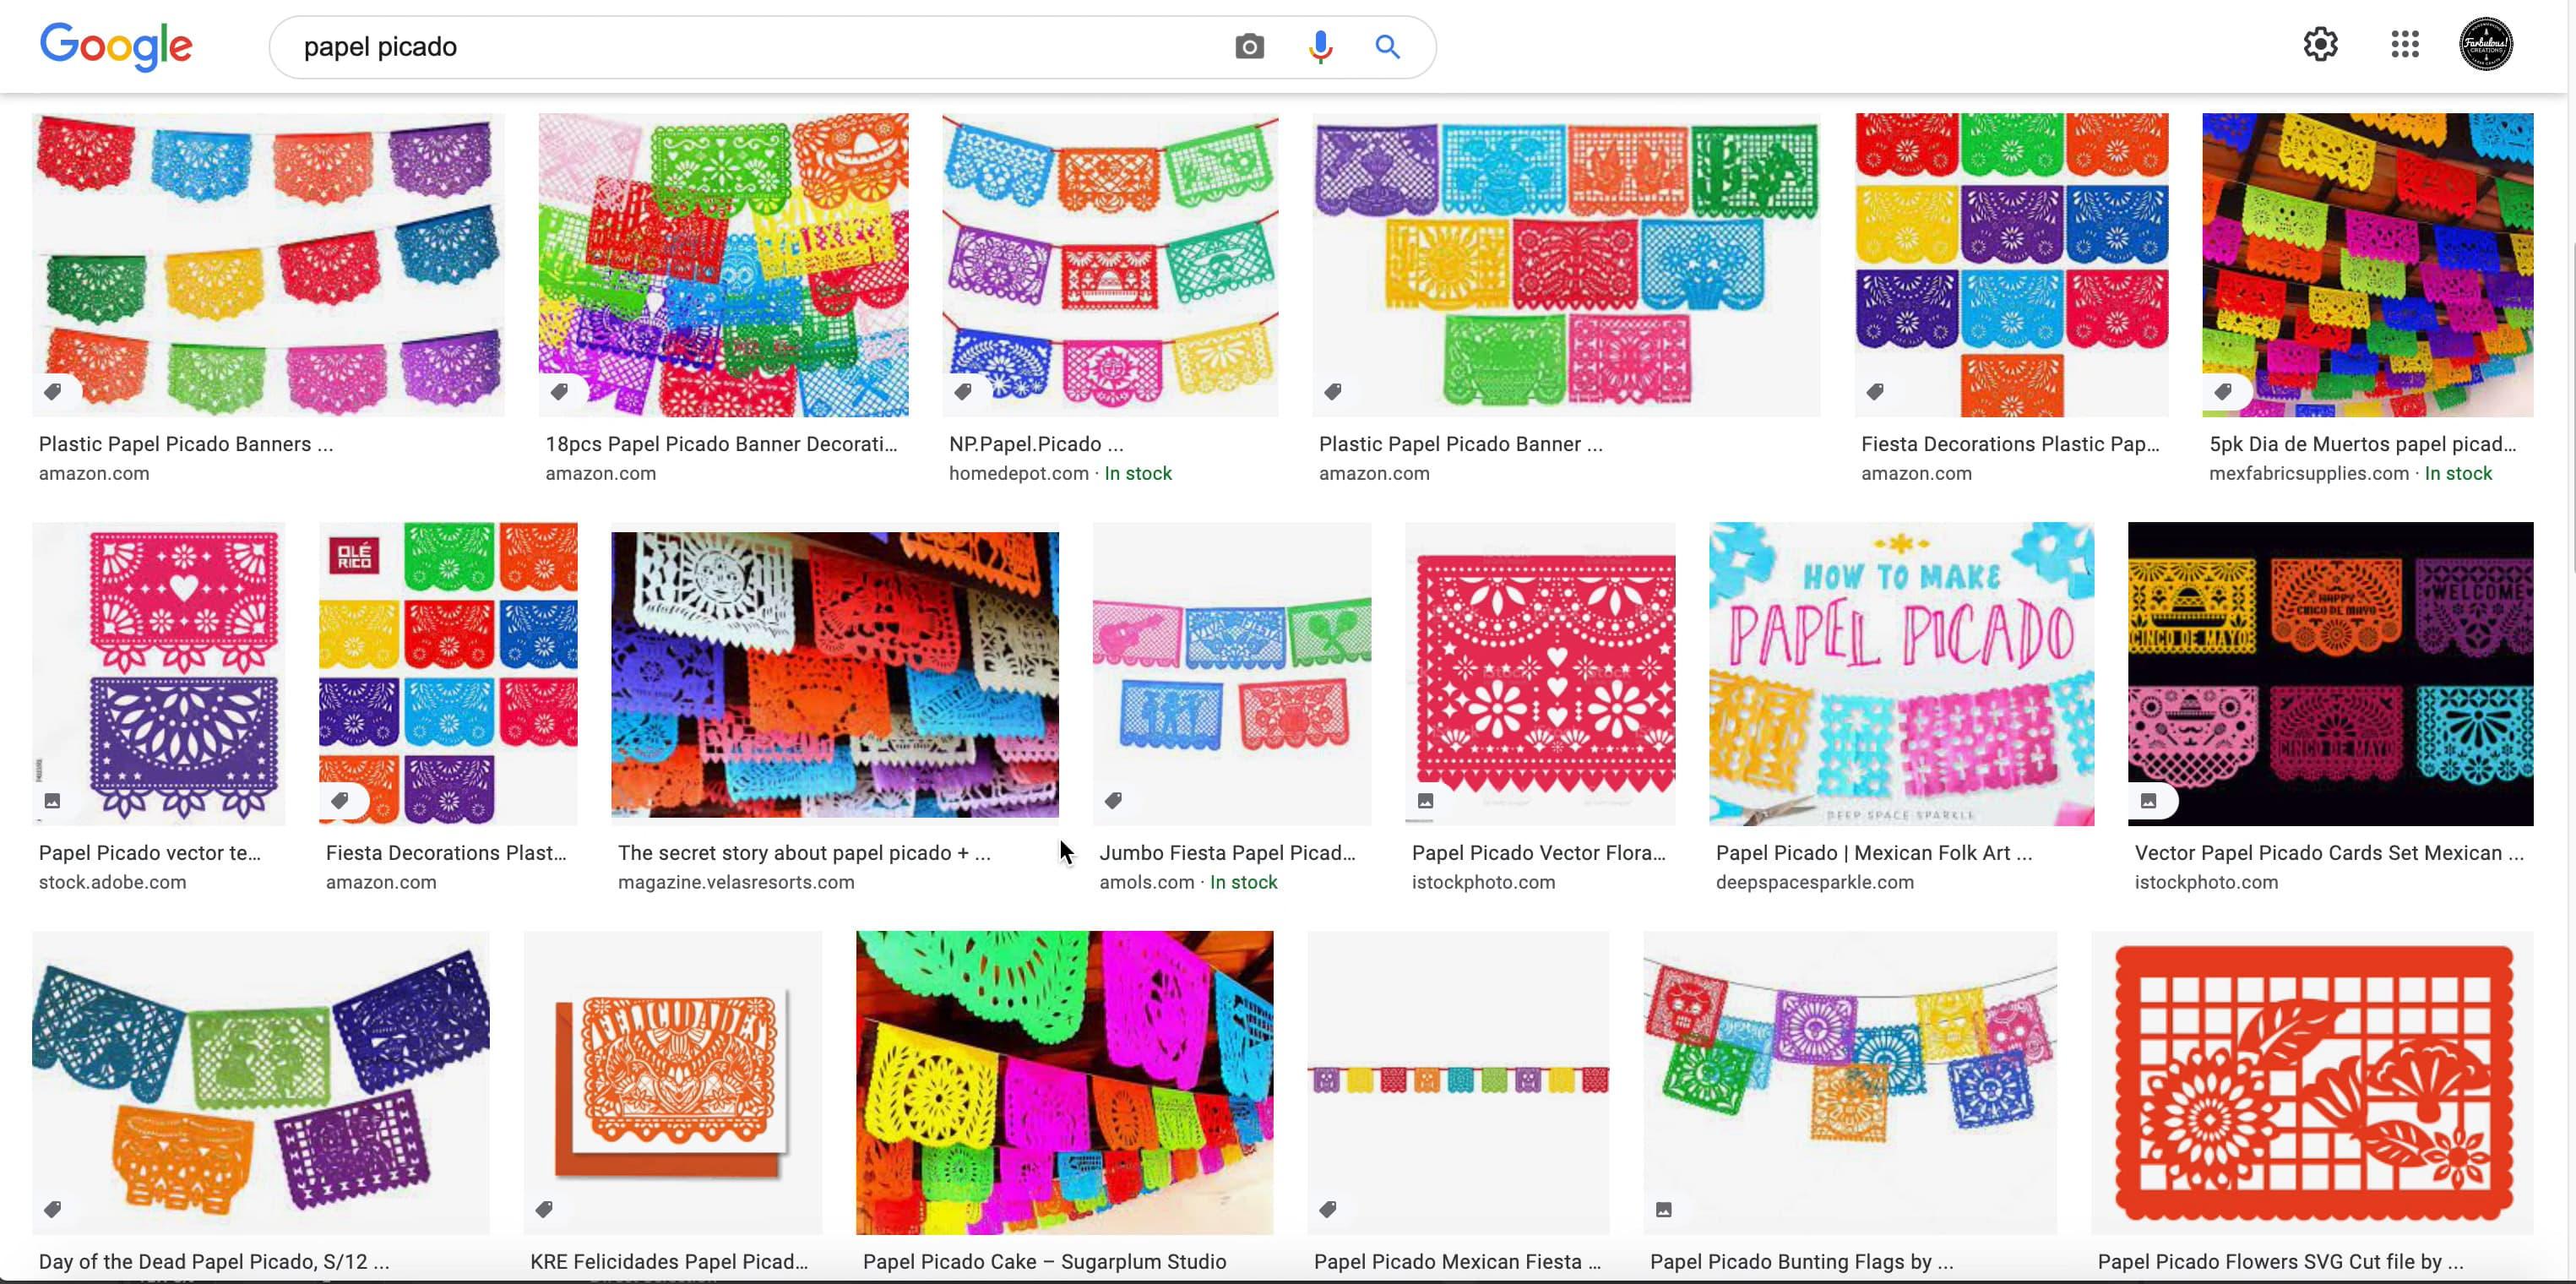Screen dimensions: 2576x1284
Task: Open the settings gear menu
Action: pos(2320,44)
